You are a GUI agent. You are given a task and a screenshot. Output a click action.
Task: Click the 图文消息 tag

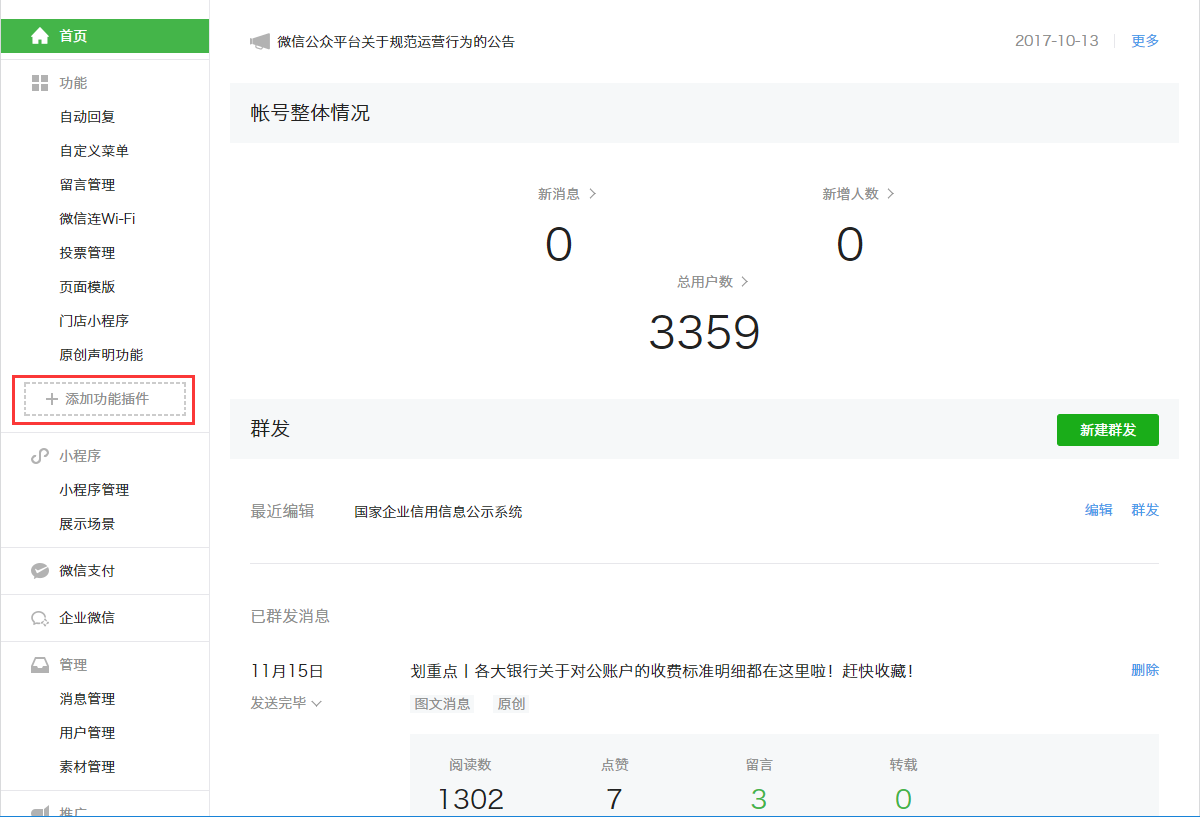[442, 704]
